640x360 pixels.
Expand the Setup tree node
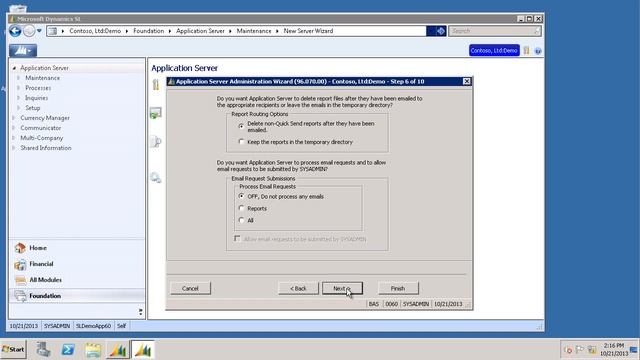pos(18,108)
